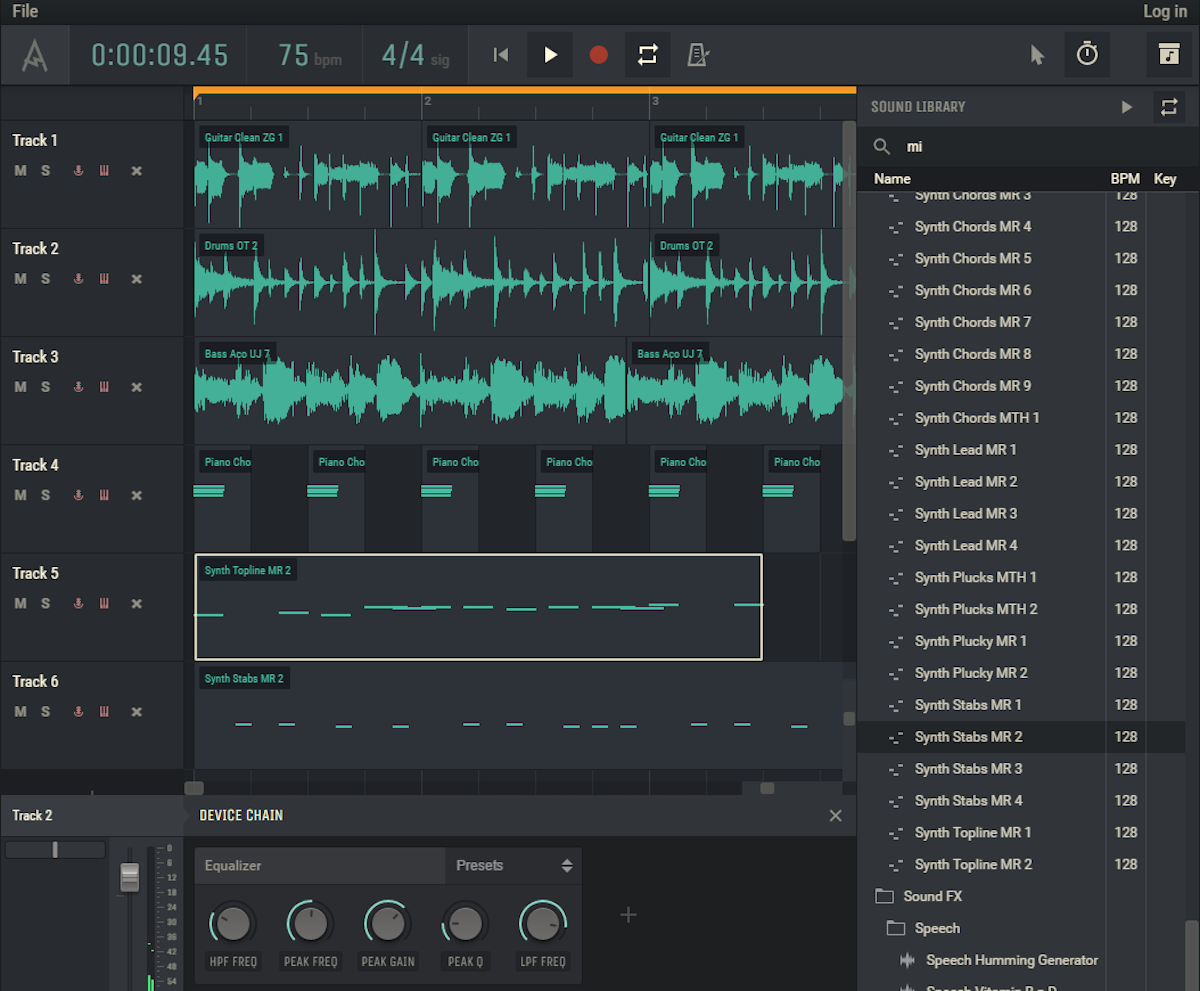Activate microphone recording on Track 3
1200x991 pixels.
tap(78, 387)
